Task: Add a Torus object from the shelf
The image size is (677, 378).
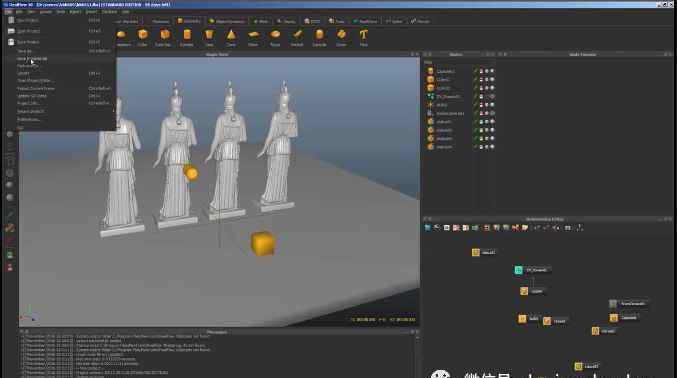Action: tap(275, 38)
